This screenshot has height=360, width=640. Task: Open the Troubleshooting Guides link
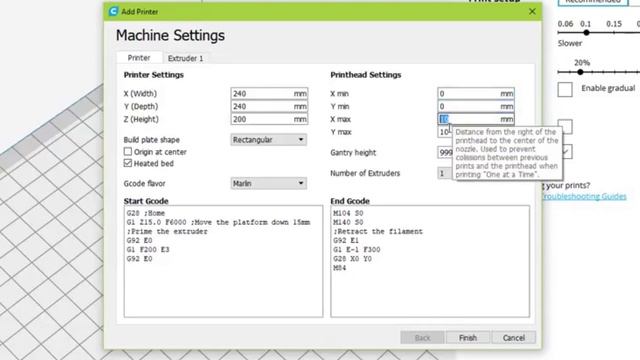coord(584,196)
